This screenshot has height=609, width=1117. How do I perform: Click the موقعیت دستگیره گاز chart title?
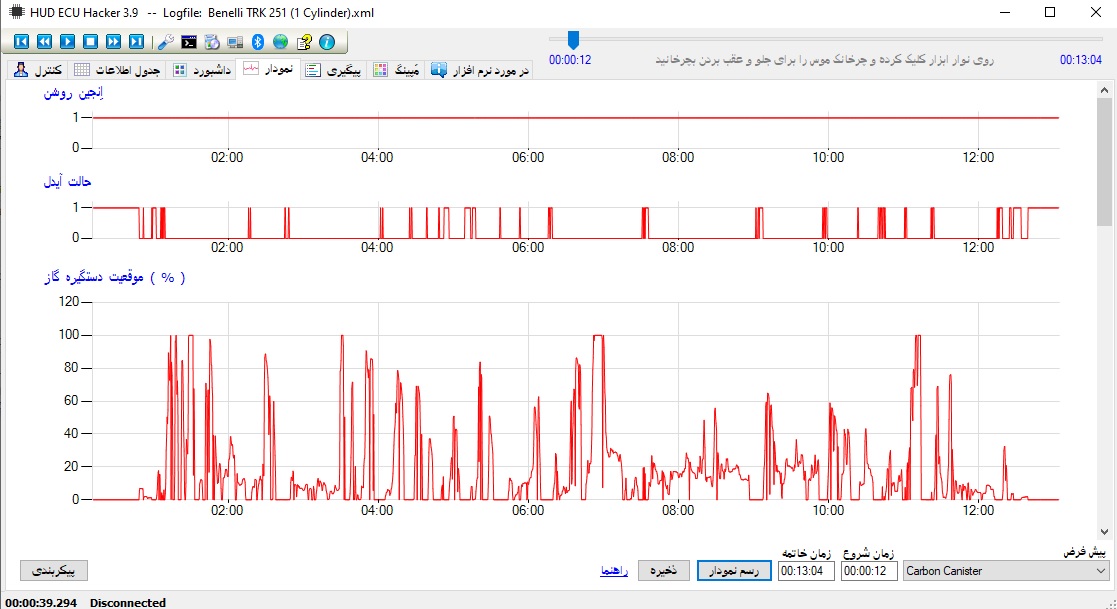(x=115, y=277)
